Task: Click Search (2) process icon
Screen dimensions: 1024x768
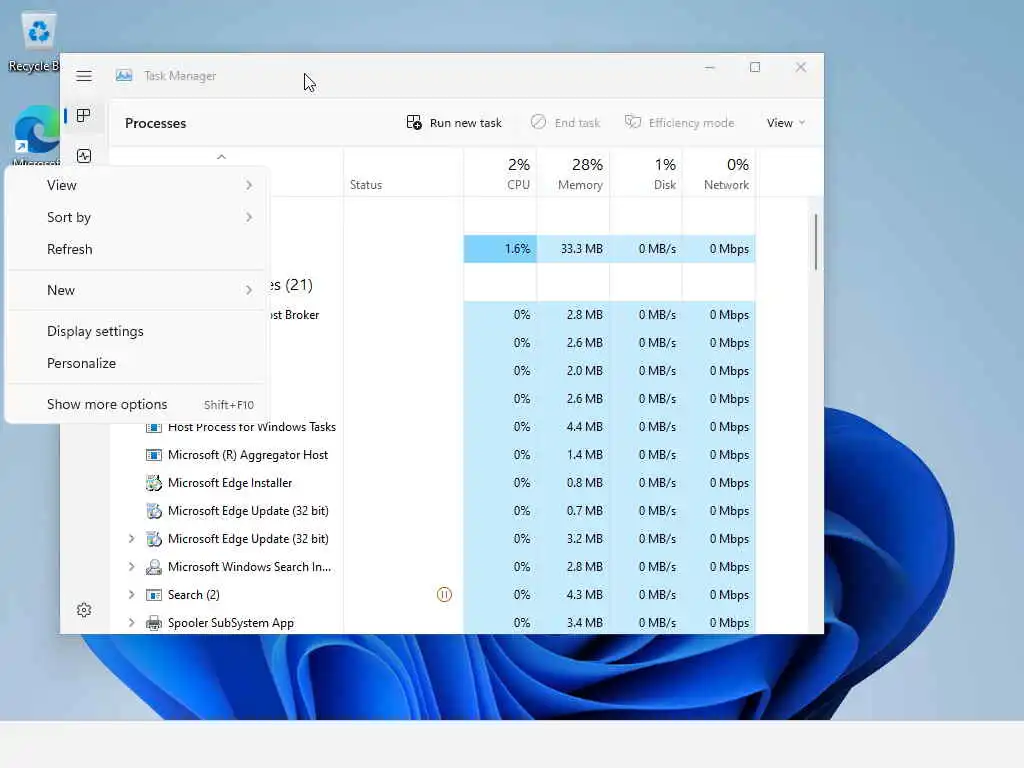Action: (x=153, y=595)
